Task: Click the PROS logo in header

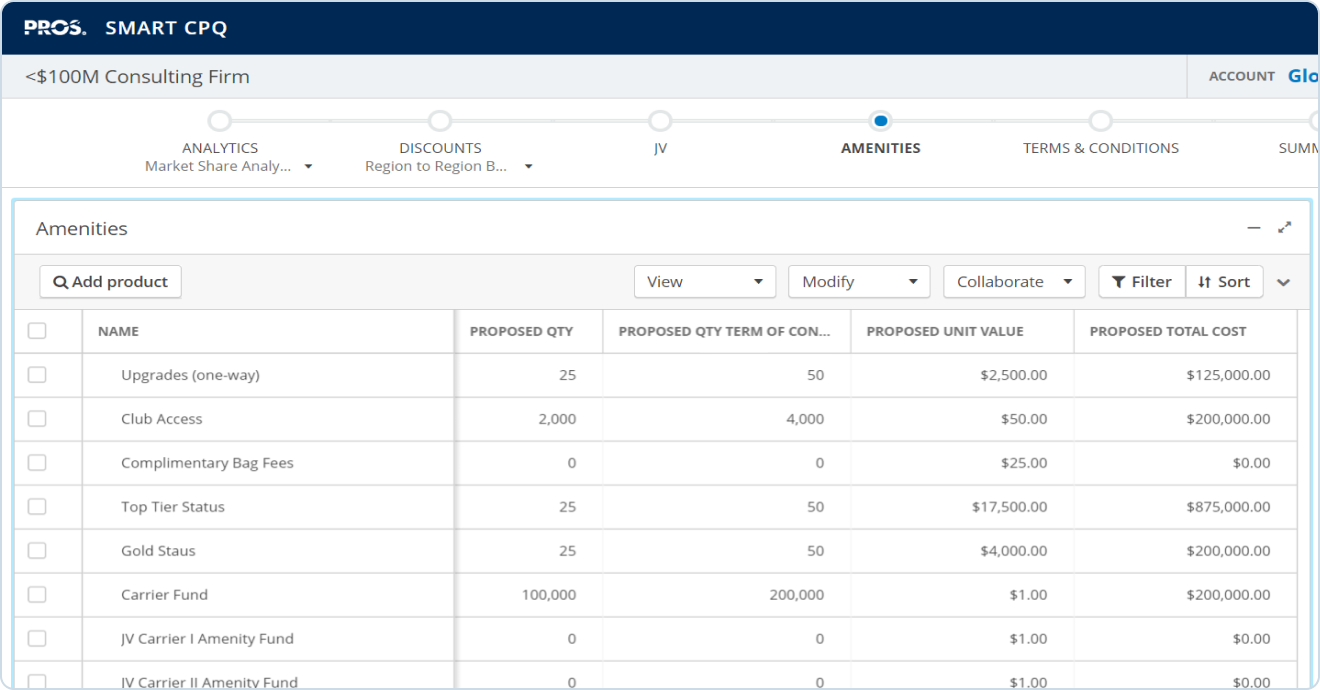Action: click(x=55, y=28)
